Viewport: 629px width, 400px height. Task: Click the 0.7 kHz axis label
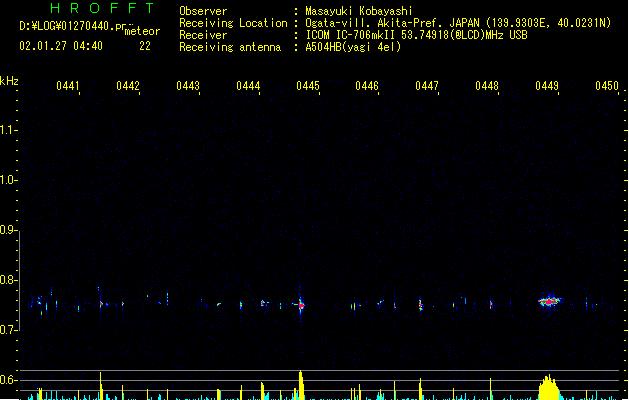click(x=7, y=330)
